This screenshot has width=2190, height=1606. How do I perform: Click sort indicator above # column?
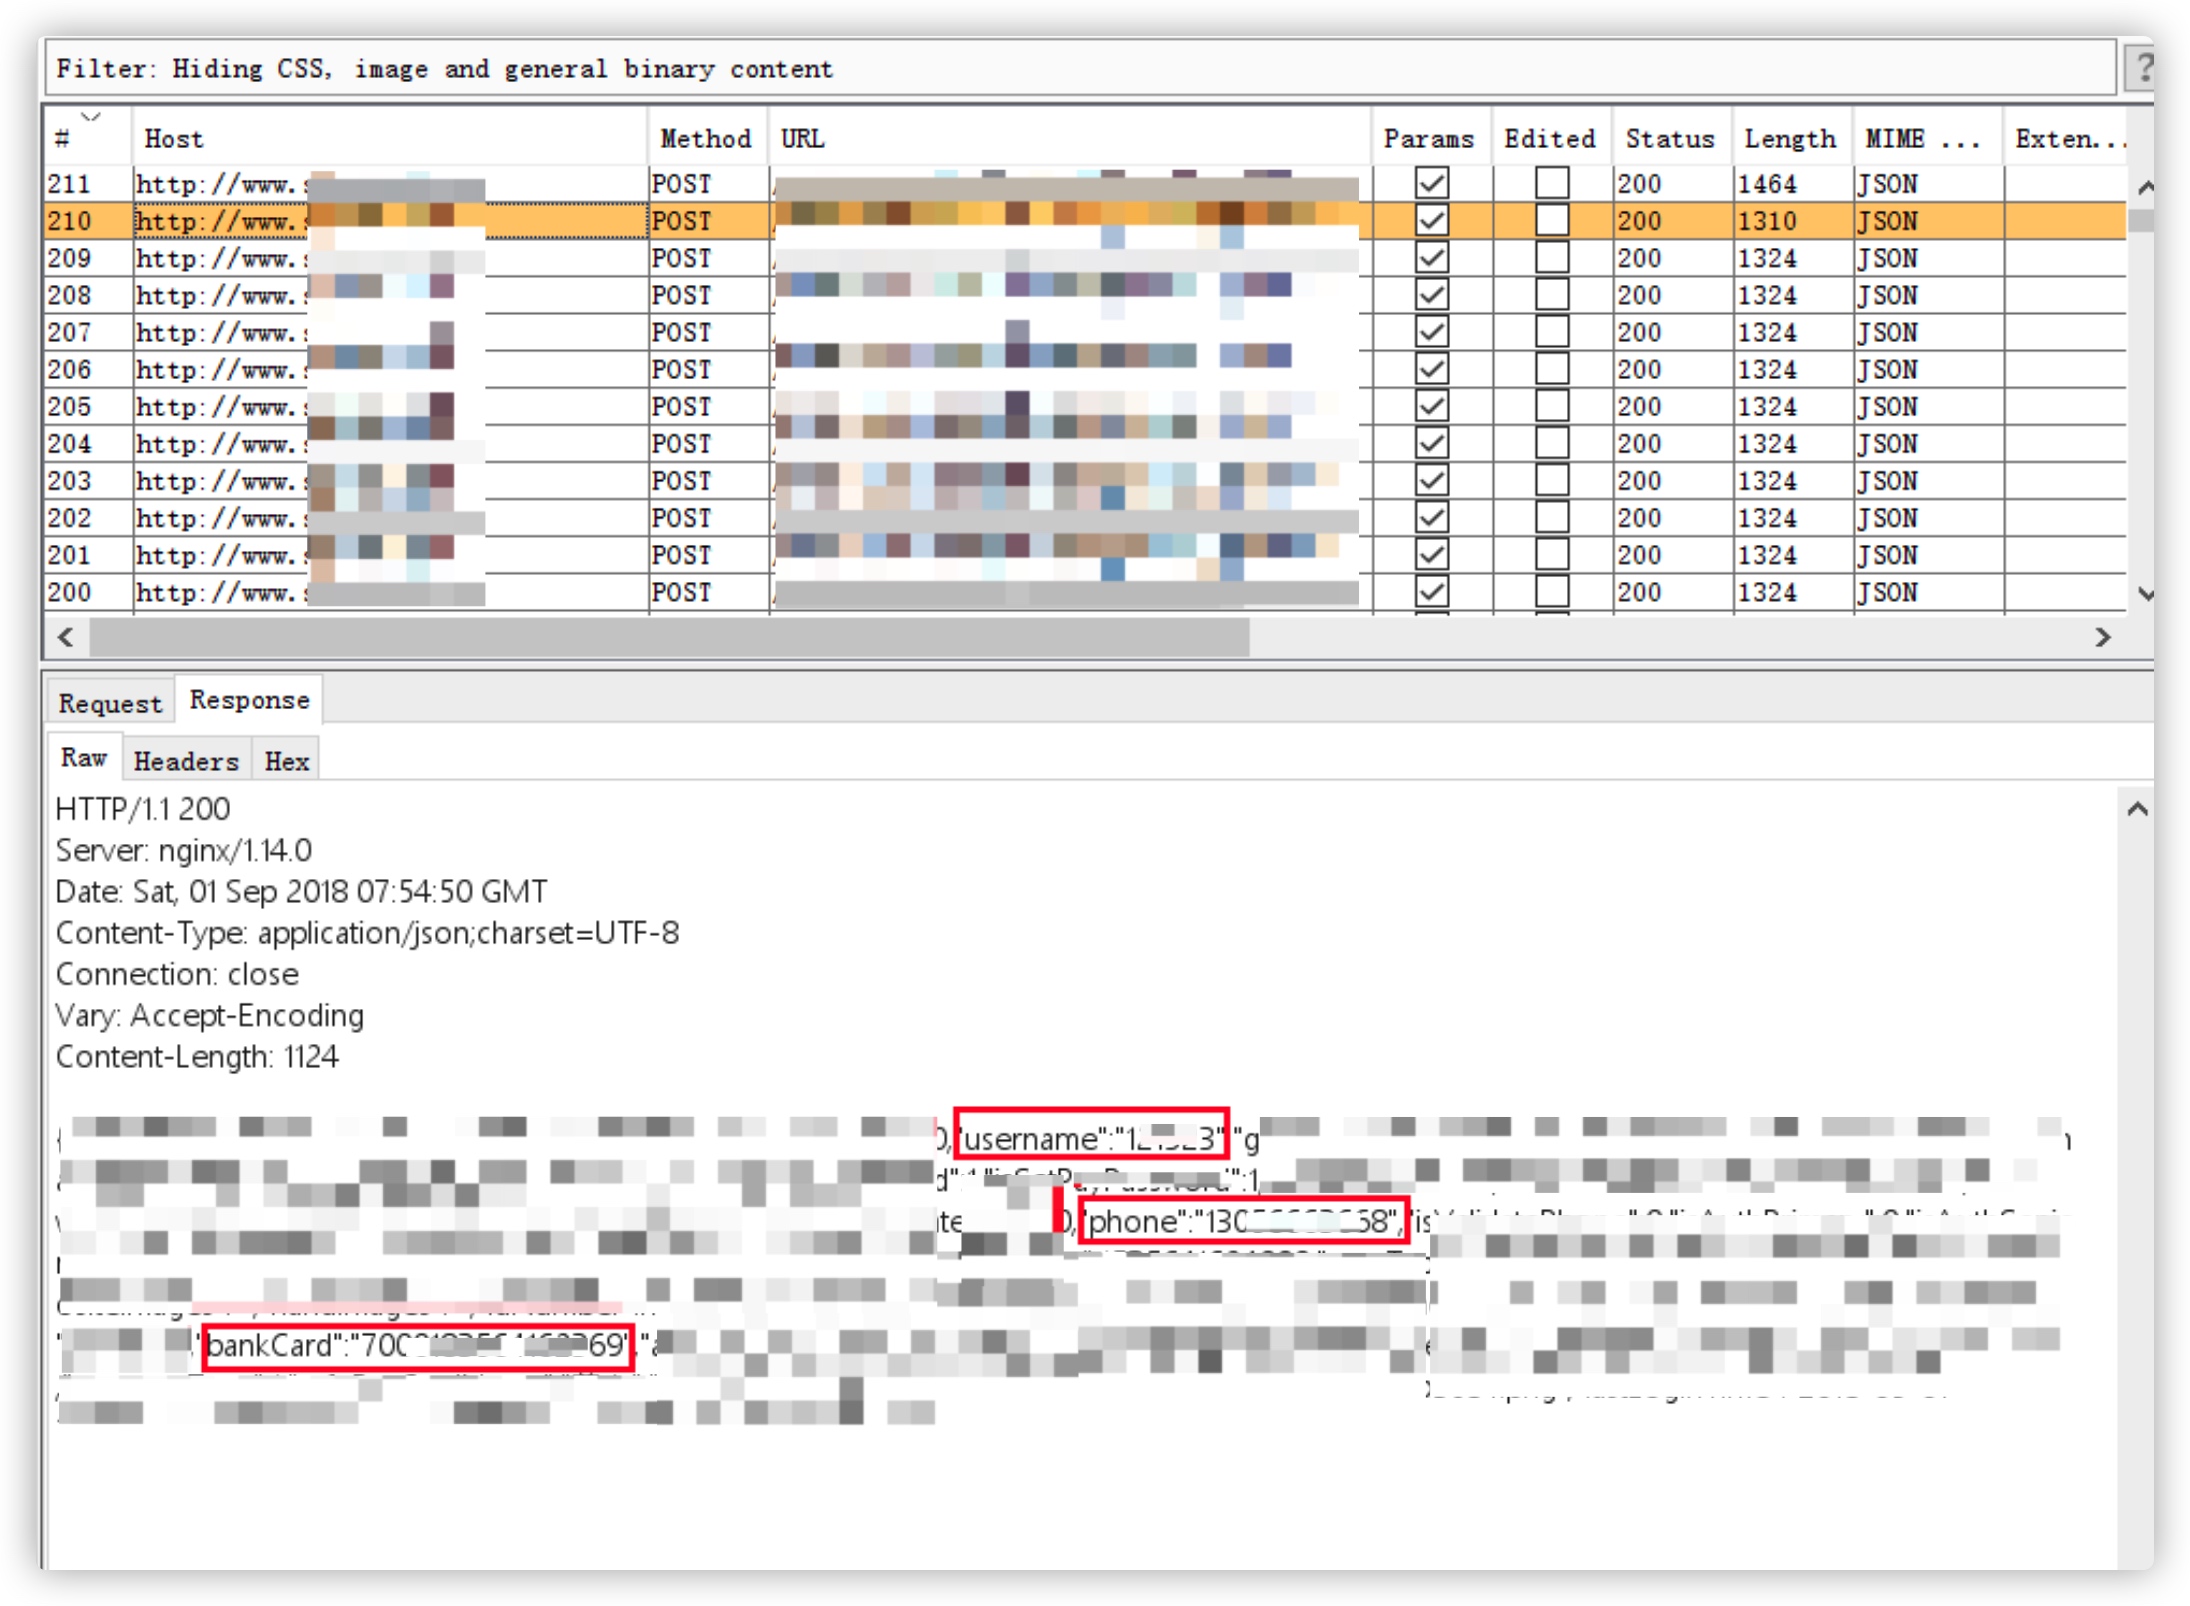click(91, 117)
